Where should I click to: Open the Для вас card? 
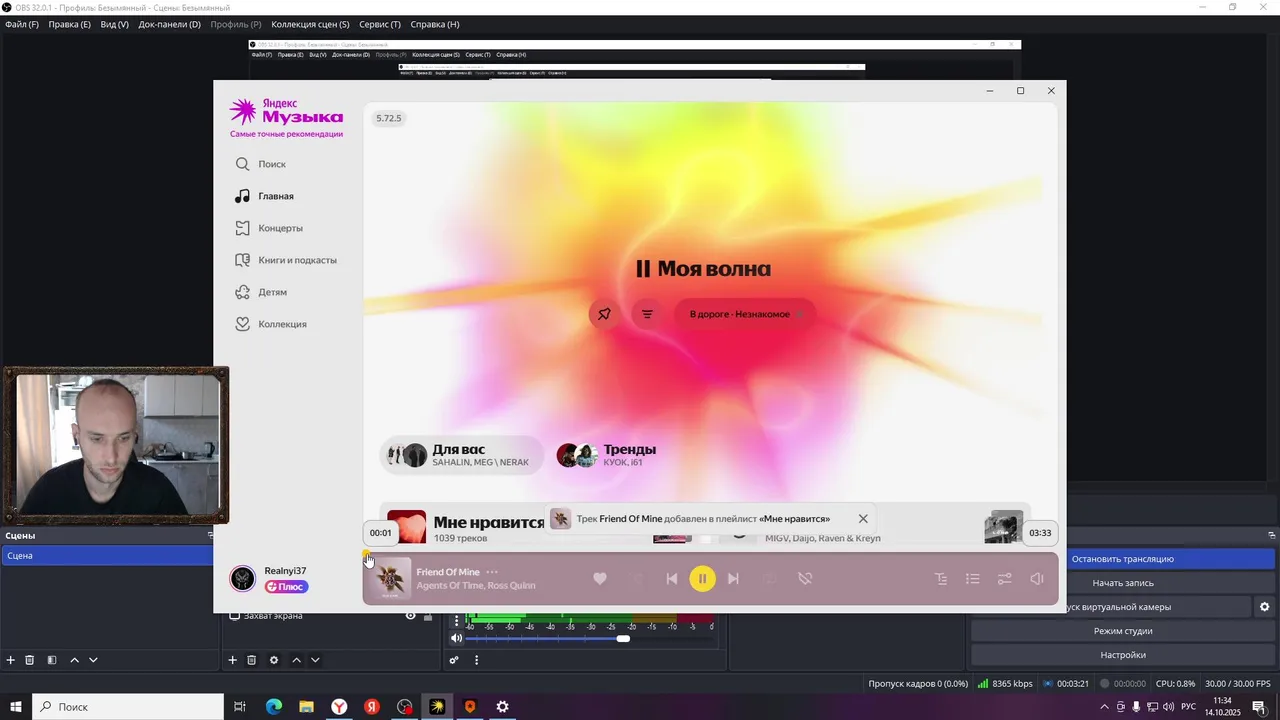coord(461,455)
